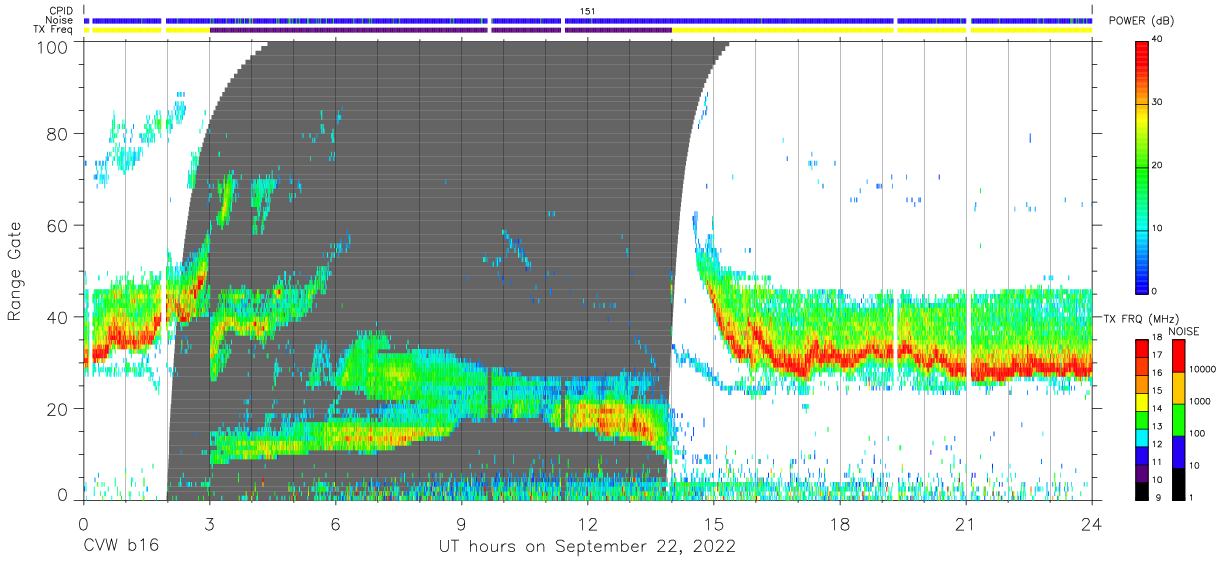This screenshot has height=567, width=1228.
Task: Click the 'POWER (dB)' title
Action: 1140,21
